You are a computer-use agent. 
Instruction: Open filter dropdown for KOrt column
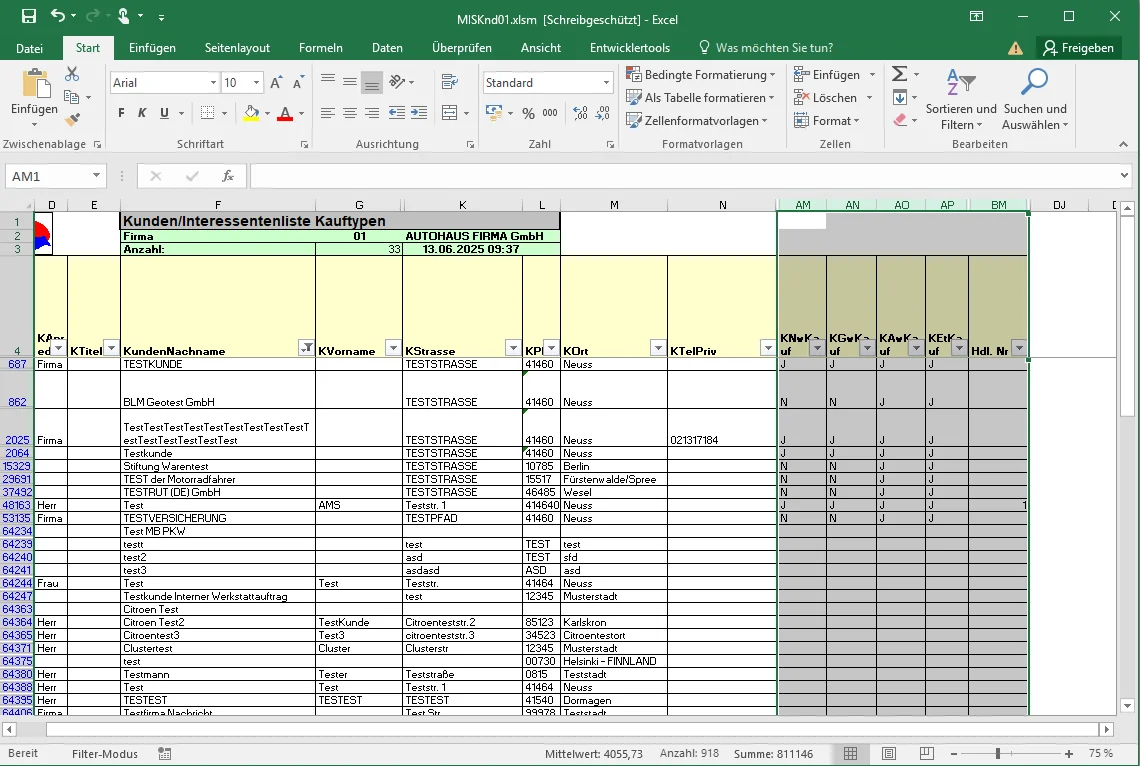[x=658, y=349]
